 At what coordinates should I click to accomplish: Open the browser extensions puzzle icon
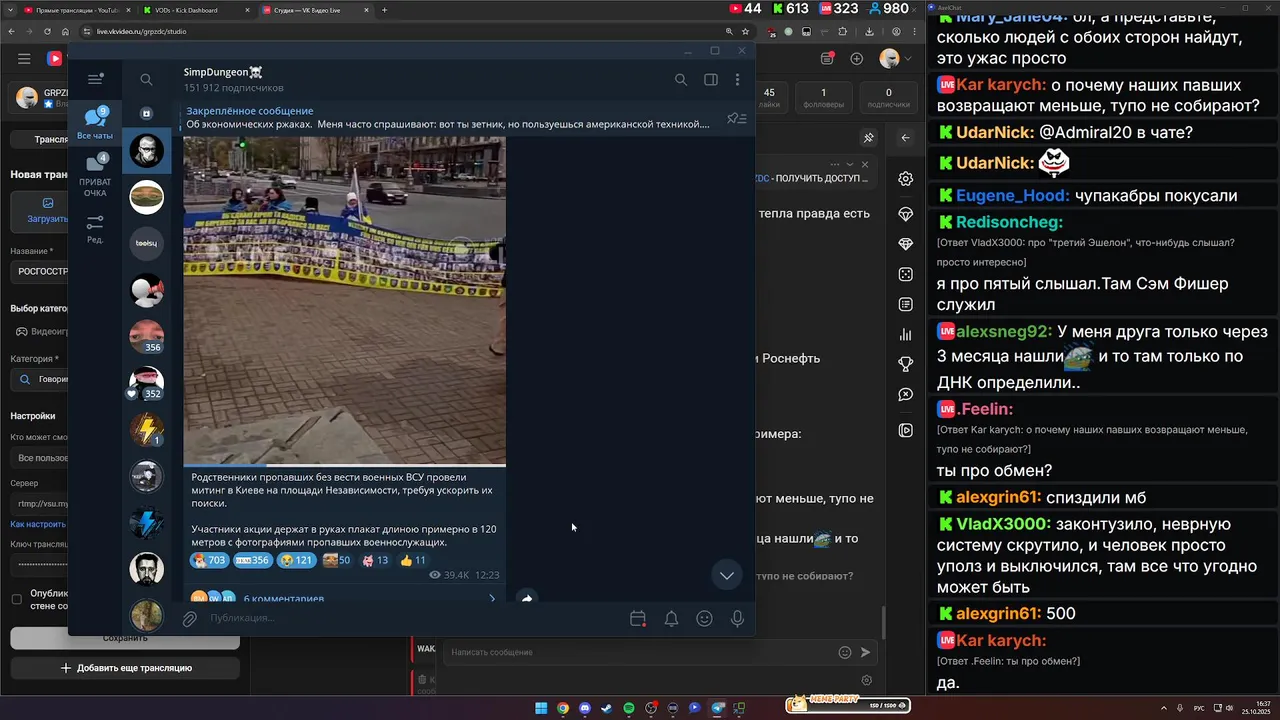tap(843, 31)
